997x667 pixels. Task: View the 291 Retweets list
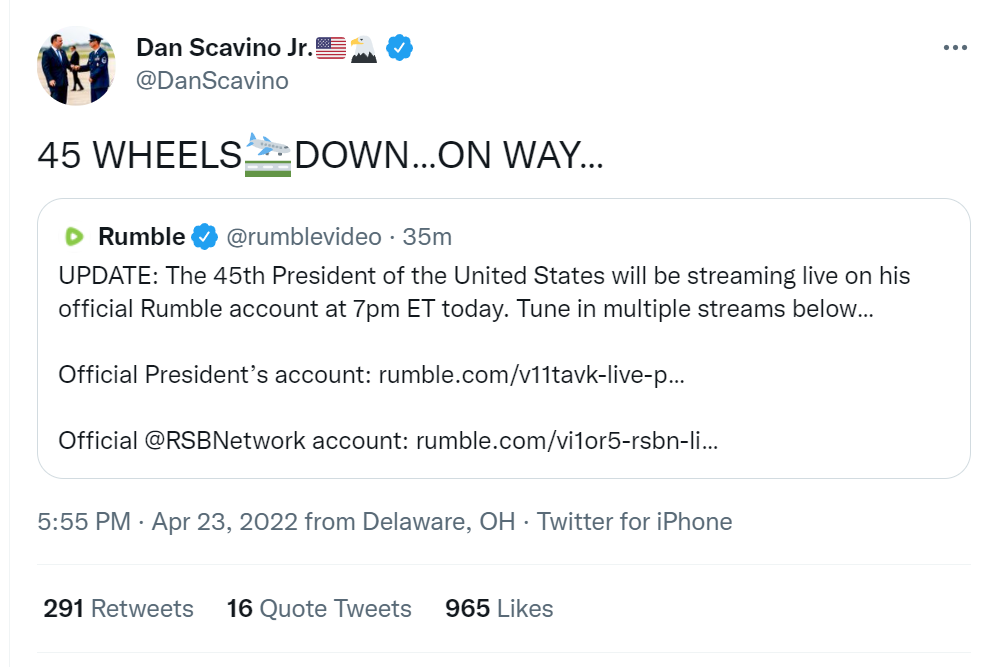pyautogui.click(x=118, y=609)
